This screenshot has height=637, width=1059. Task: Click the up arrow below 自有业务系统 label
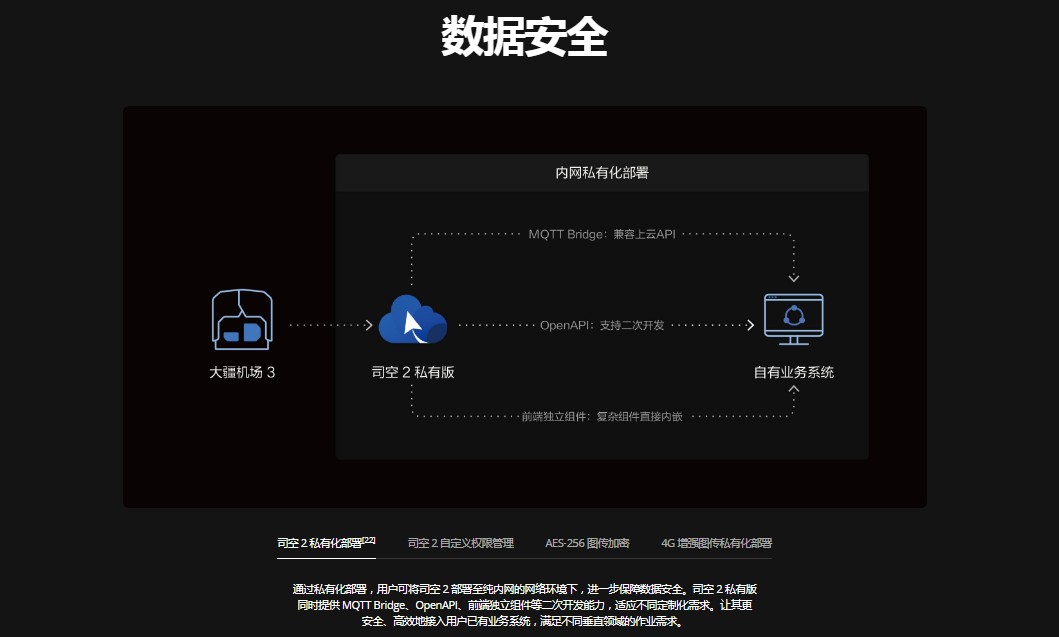tap(794, 389)
